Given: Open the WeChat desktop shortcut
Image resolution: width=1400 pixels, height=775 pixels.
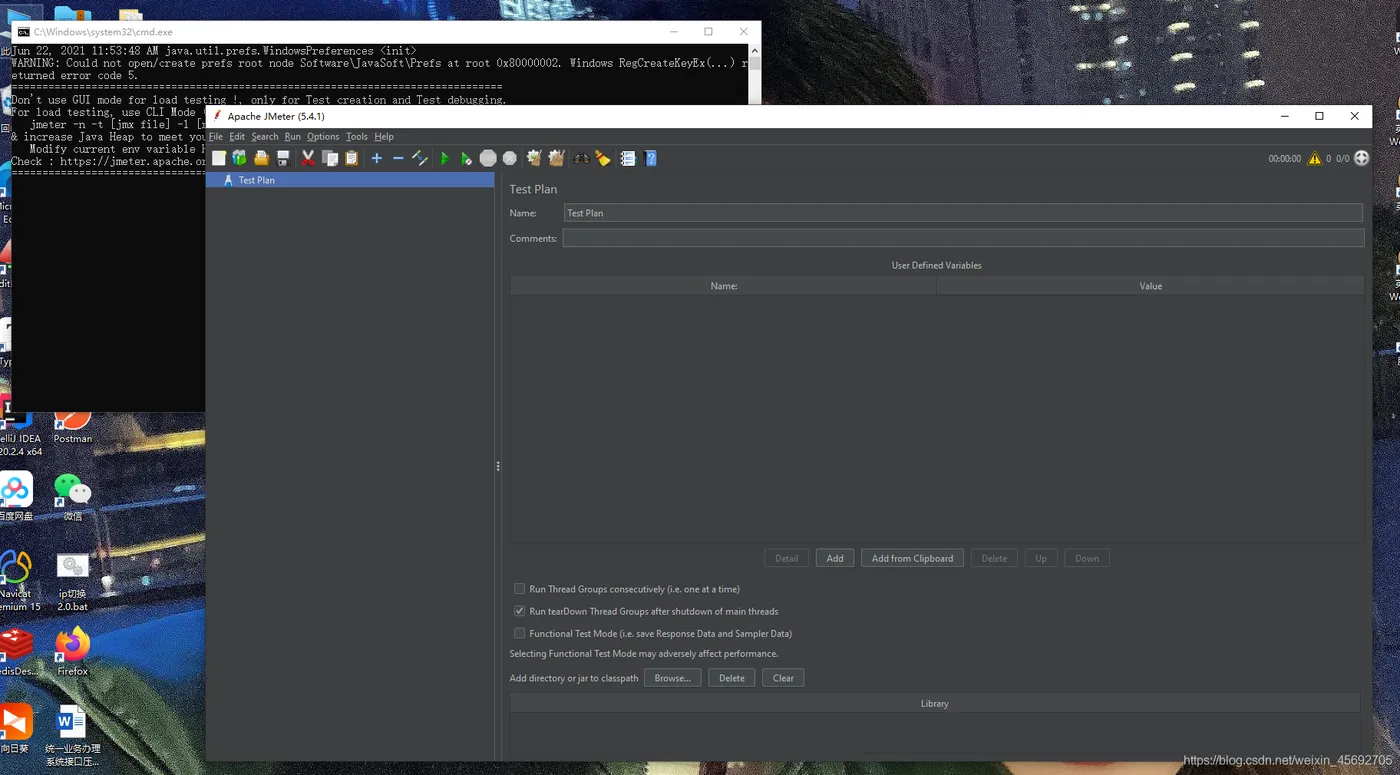Looking at the screenshot, I should pos(72,497).
